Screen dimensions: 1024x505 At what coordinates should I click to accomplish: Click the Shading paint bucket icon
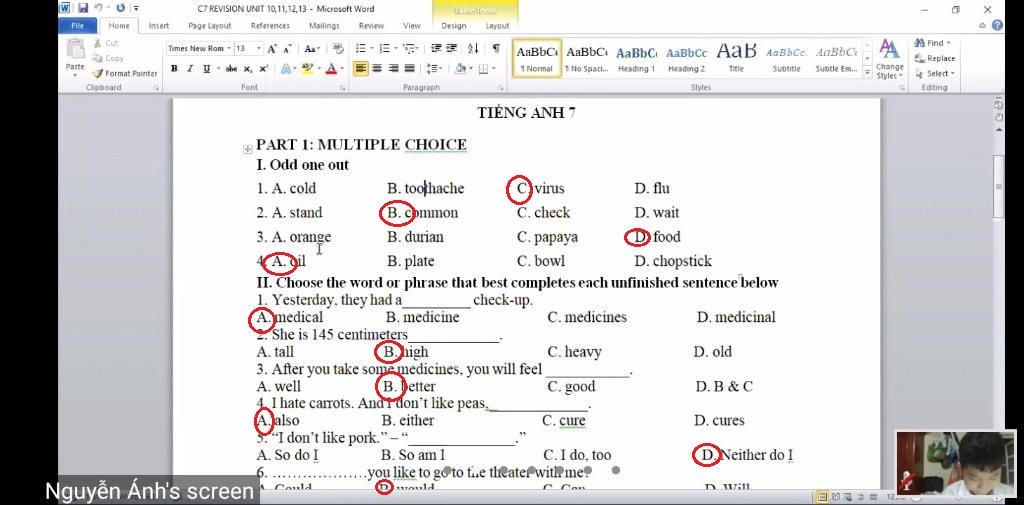tap(460, 69)
